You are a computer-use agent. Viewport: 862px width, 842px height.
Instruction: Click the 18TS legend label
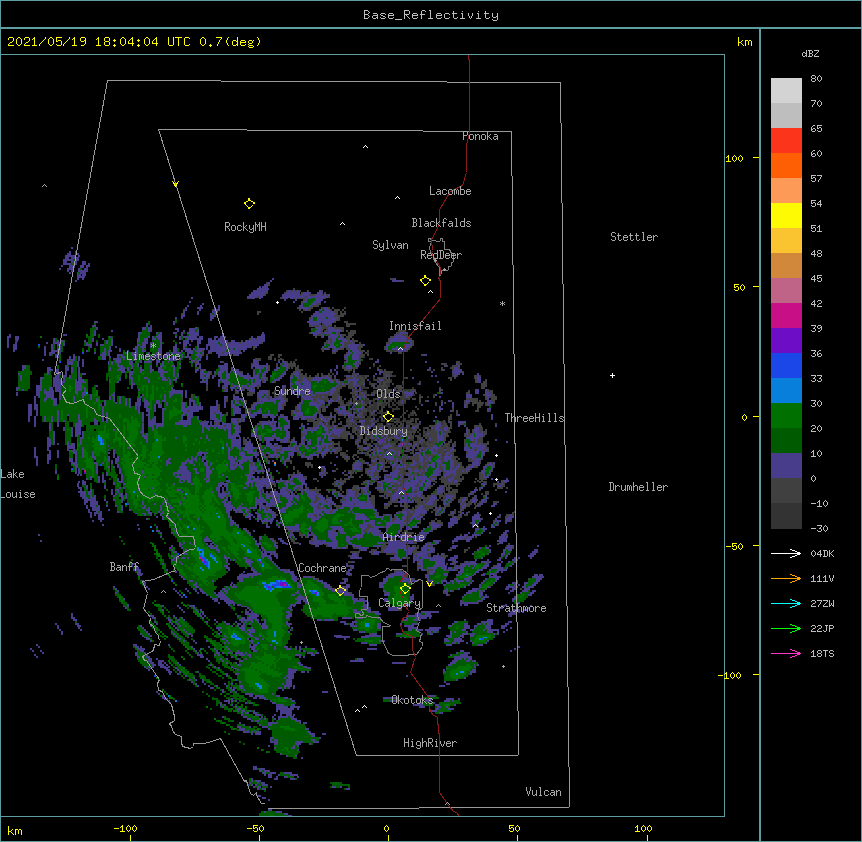tap(822, 653)
